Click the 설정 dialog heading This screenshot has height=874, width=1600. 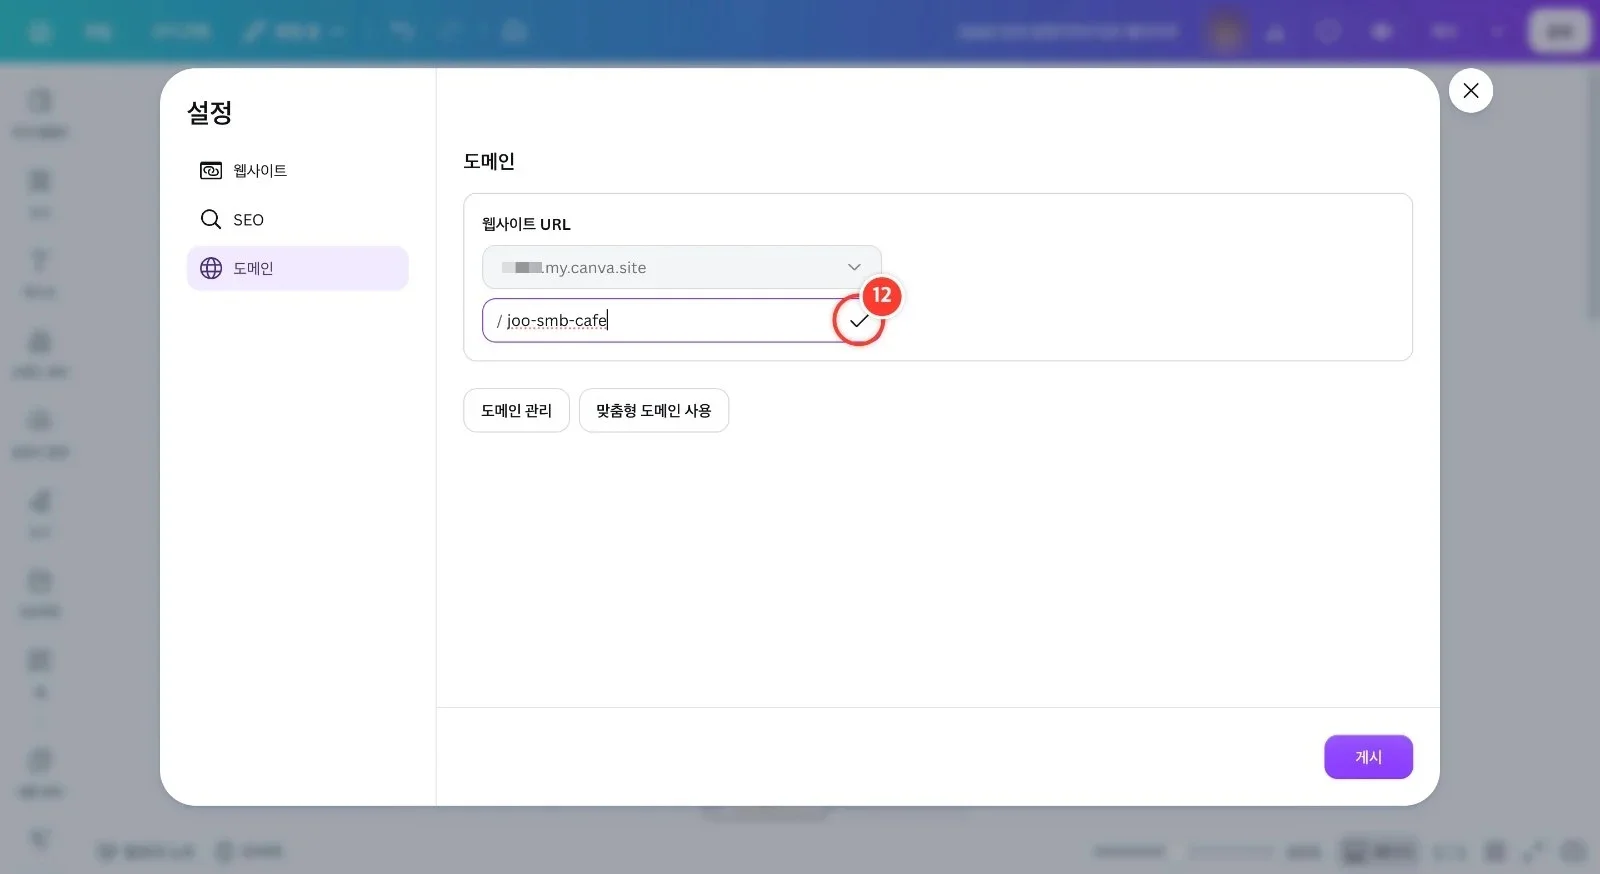point(210,113)
